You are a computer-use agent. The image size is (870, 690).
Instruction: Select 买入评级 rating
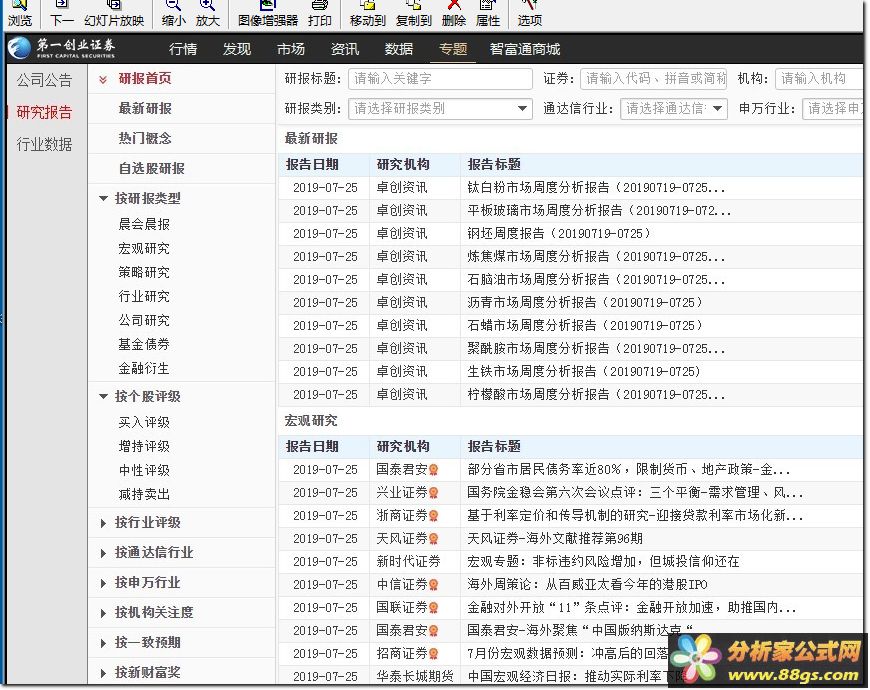point(144,422)
